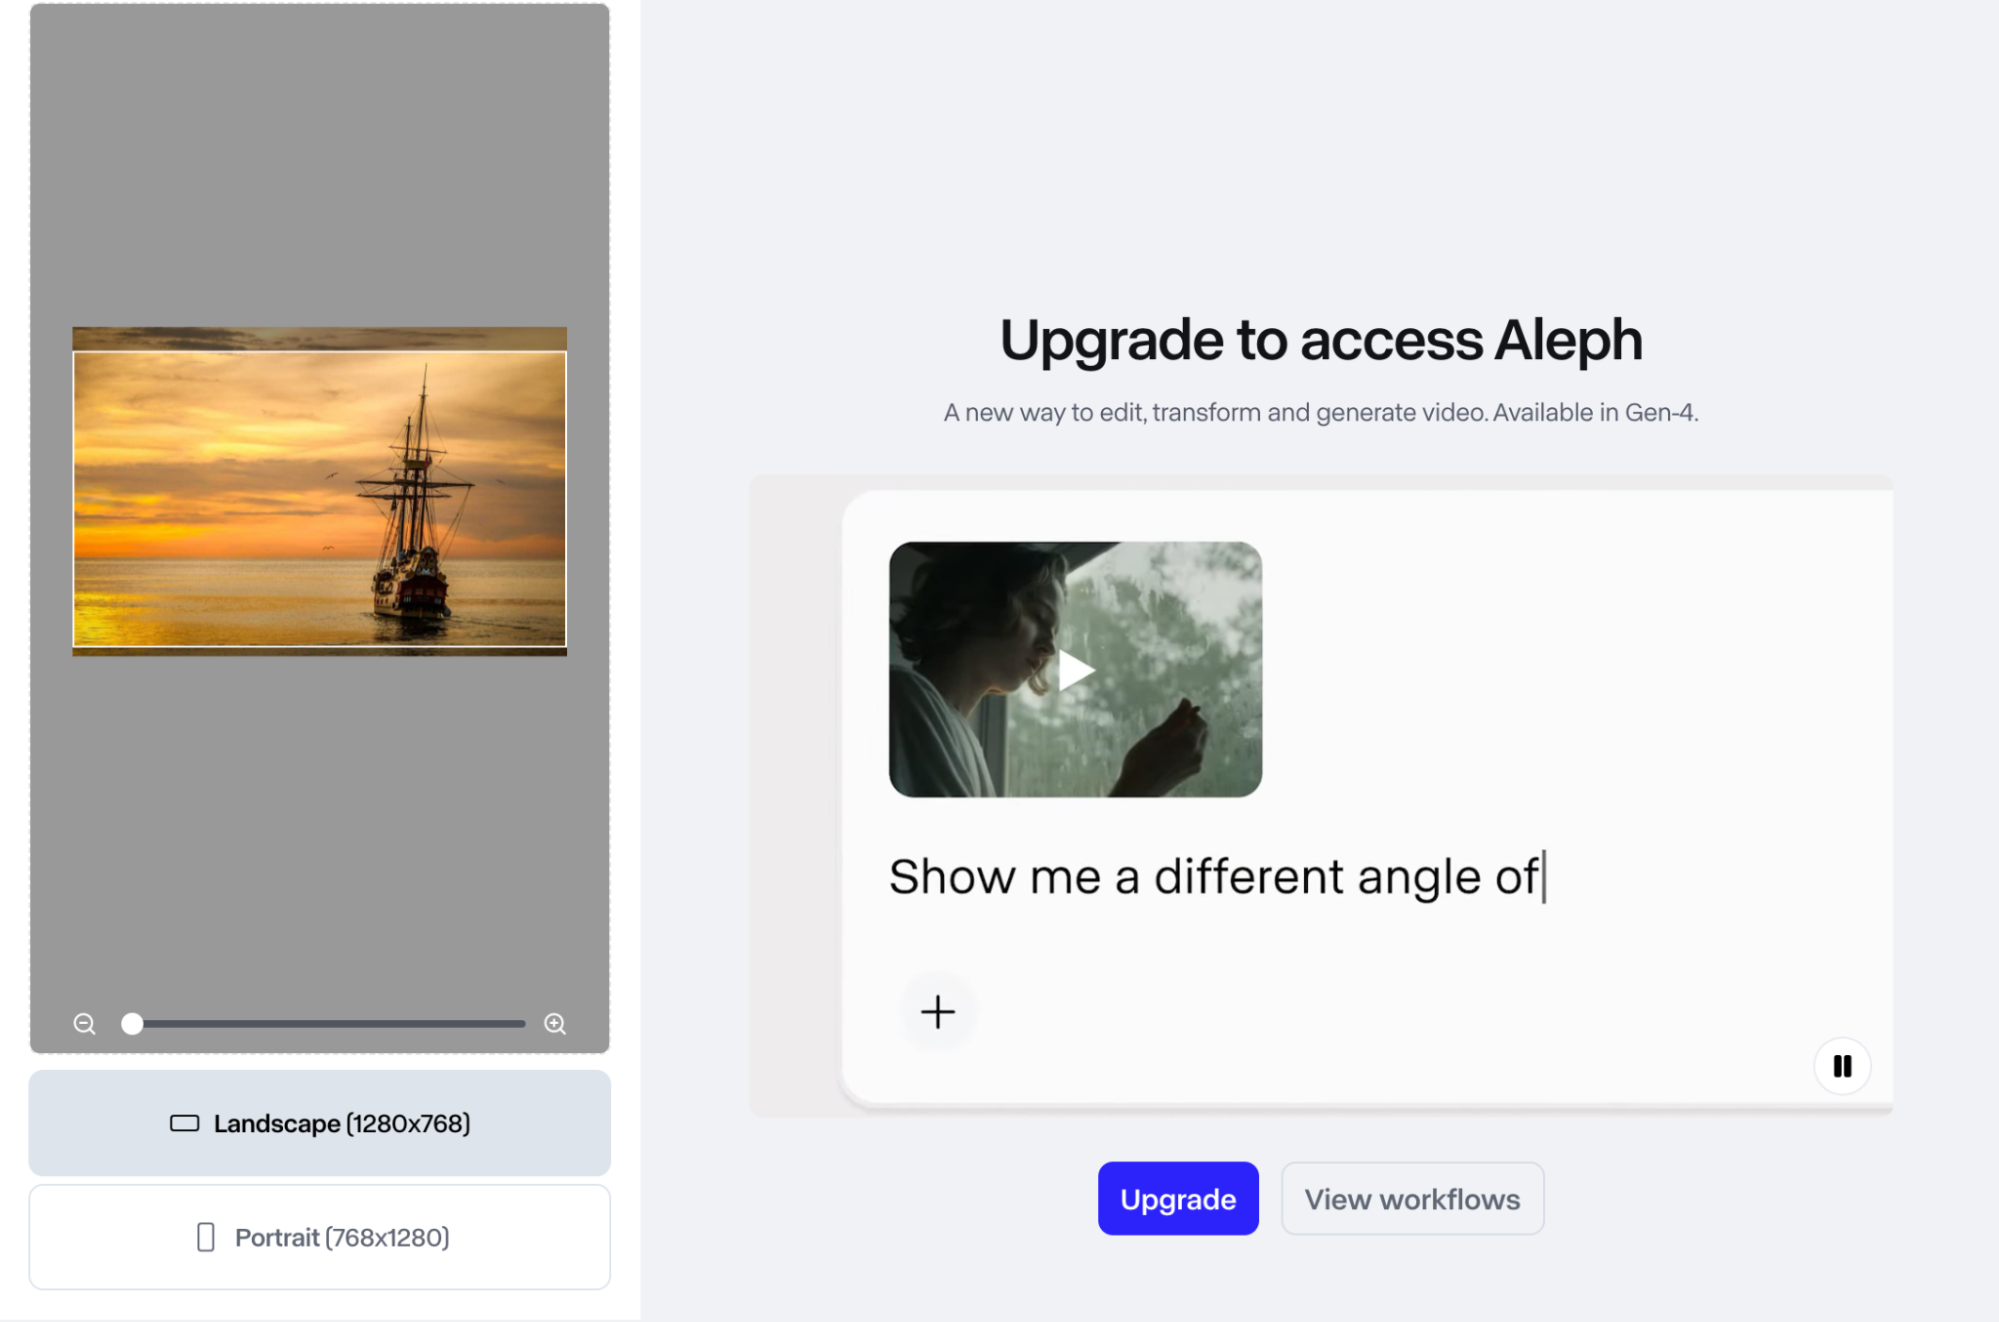Viewport: 1999px width, 1322px height.
Task: Click the crop zoom slider handle
Action: tap(132, 1024)
